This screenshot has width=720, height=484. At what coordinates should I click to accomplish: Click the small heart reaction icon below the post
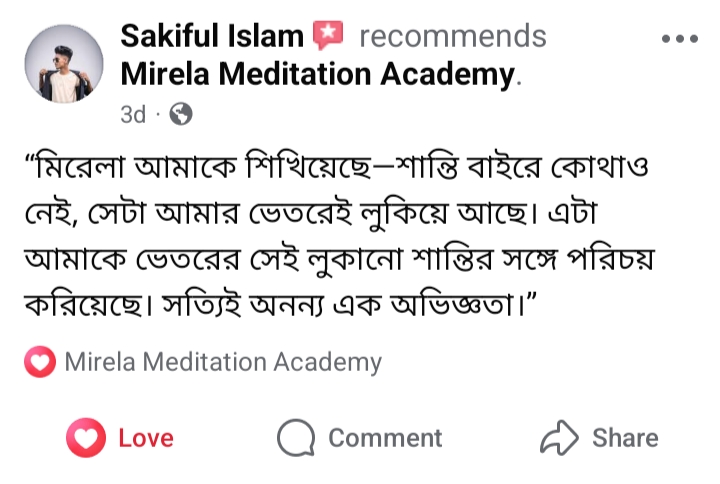39,363
